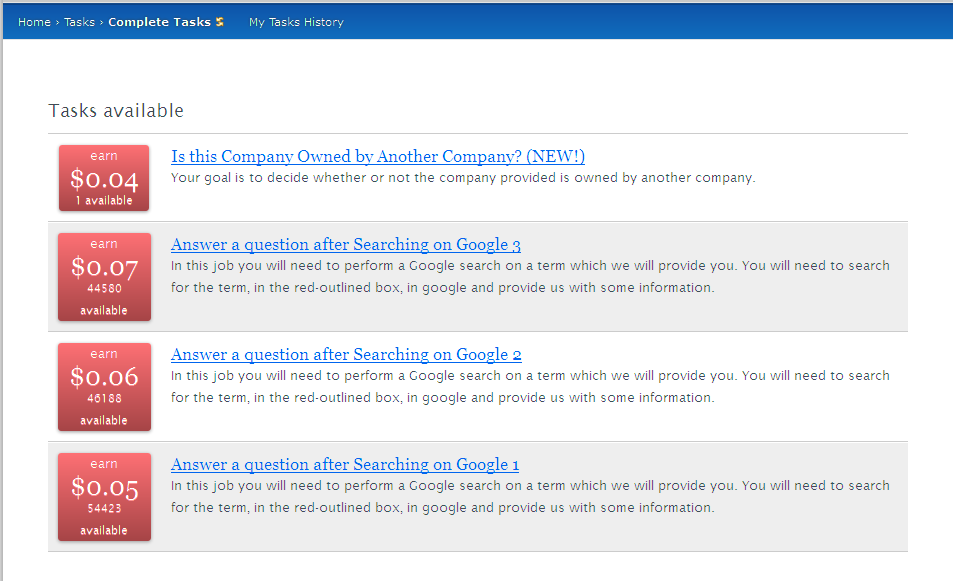Go to Home in the breadcrumb
Image resolution: width=953 pixels, height=581 pixels.
pos(34,22)
